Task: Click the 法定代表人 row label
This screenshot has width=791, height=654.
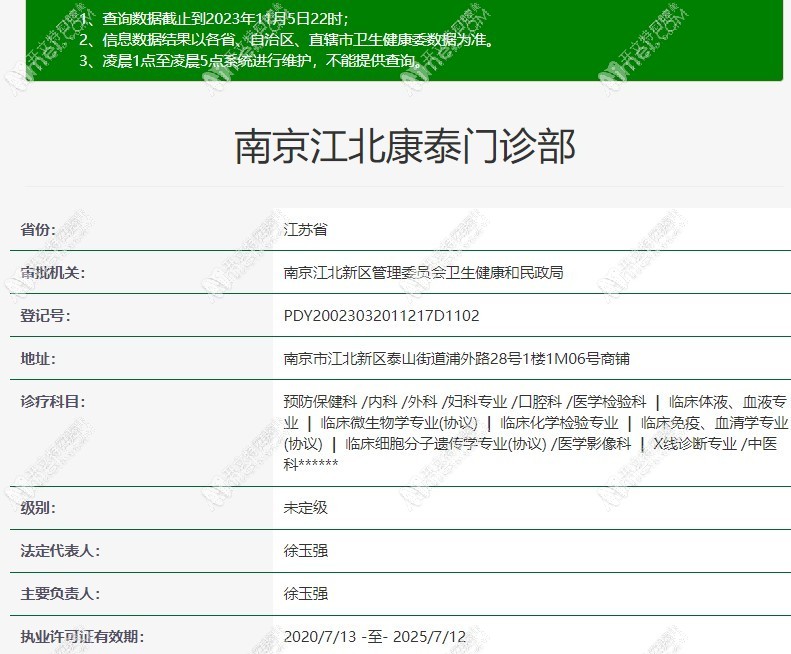Action: (x=60, y=550)
